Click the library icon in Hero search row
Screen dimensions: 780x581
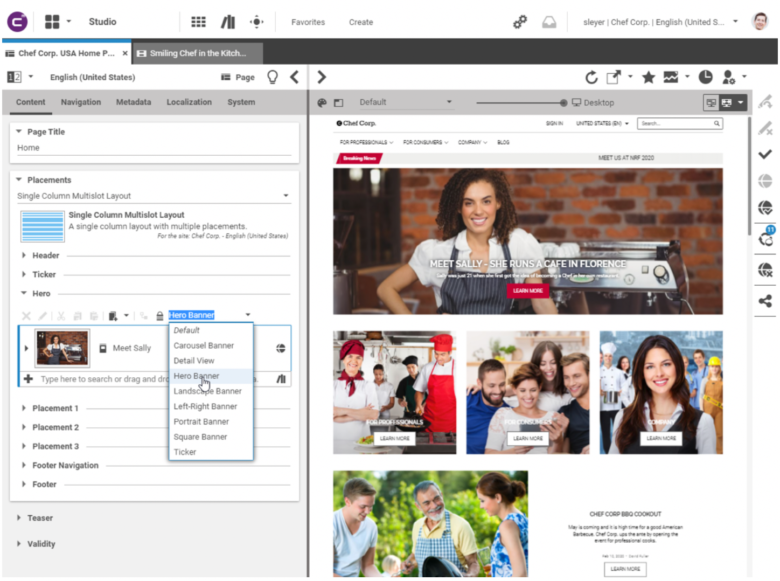[x=281, y=379]
